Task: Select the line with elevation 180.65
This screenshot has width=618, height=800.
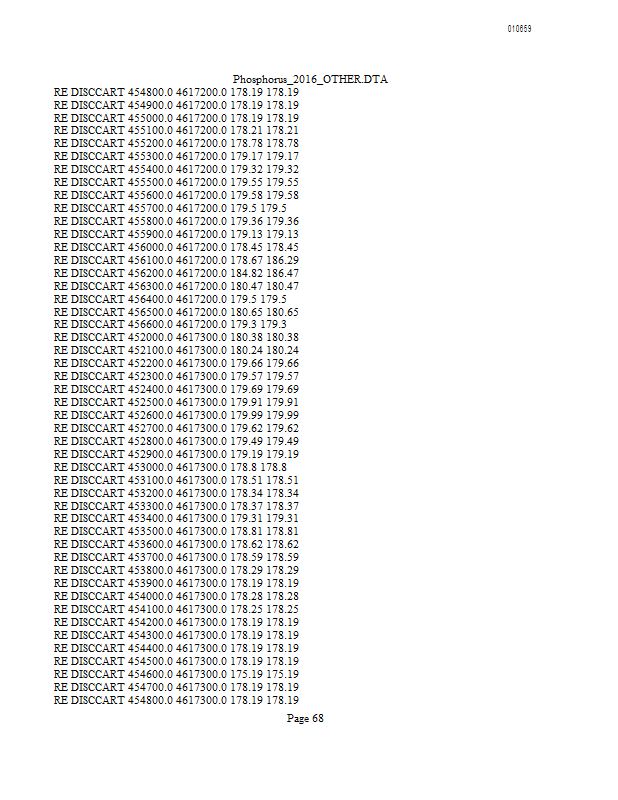Action: pyautogui.click(x=176, y=312)
